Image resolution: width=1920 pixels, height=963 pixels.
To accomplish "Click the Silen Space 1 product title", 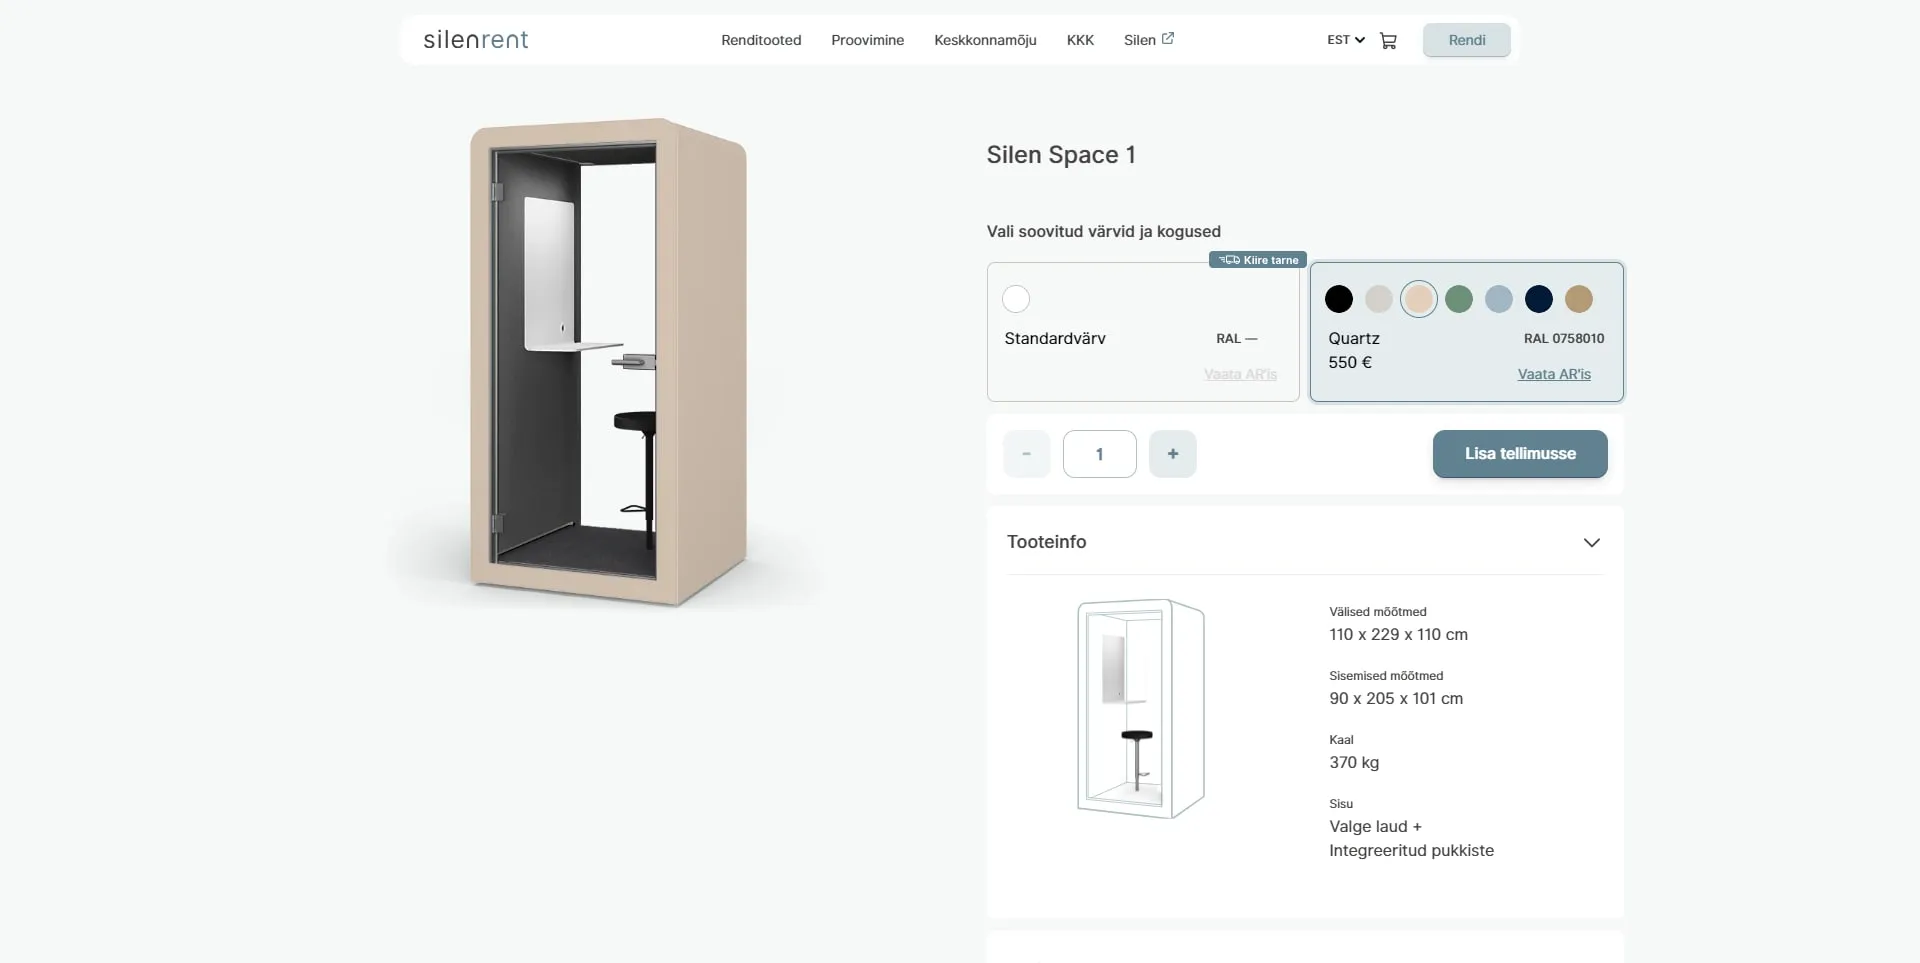I will [1061, 155].
